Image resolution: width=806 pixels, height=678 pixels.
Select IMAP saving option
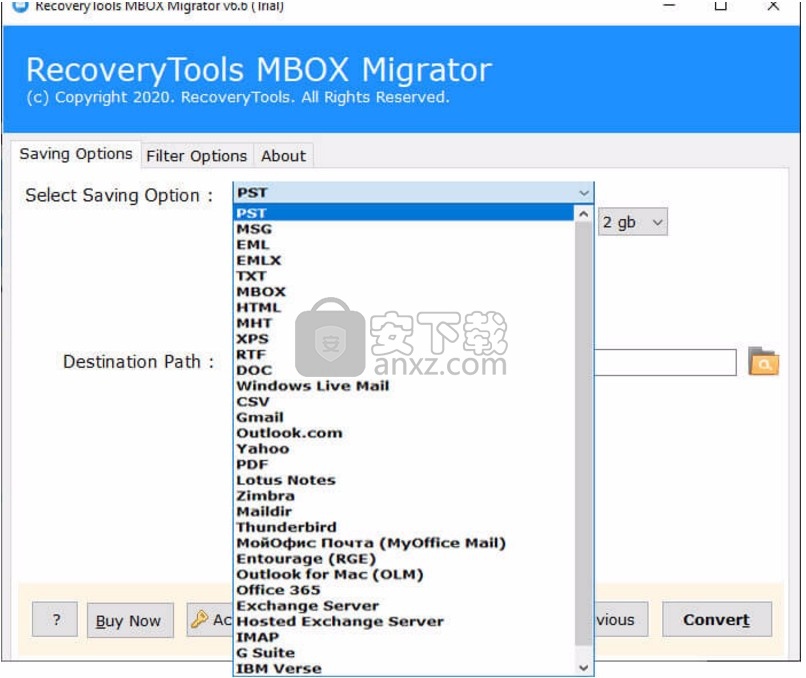click(404, 637)
